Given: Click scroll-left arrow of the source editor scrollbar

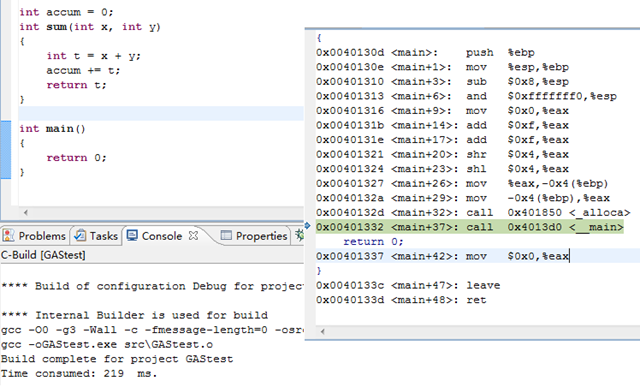Looking at the screenshot, I should (x=26, y=212).
